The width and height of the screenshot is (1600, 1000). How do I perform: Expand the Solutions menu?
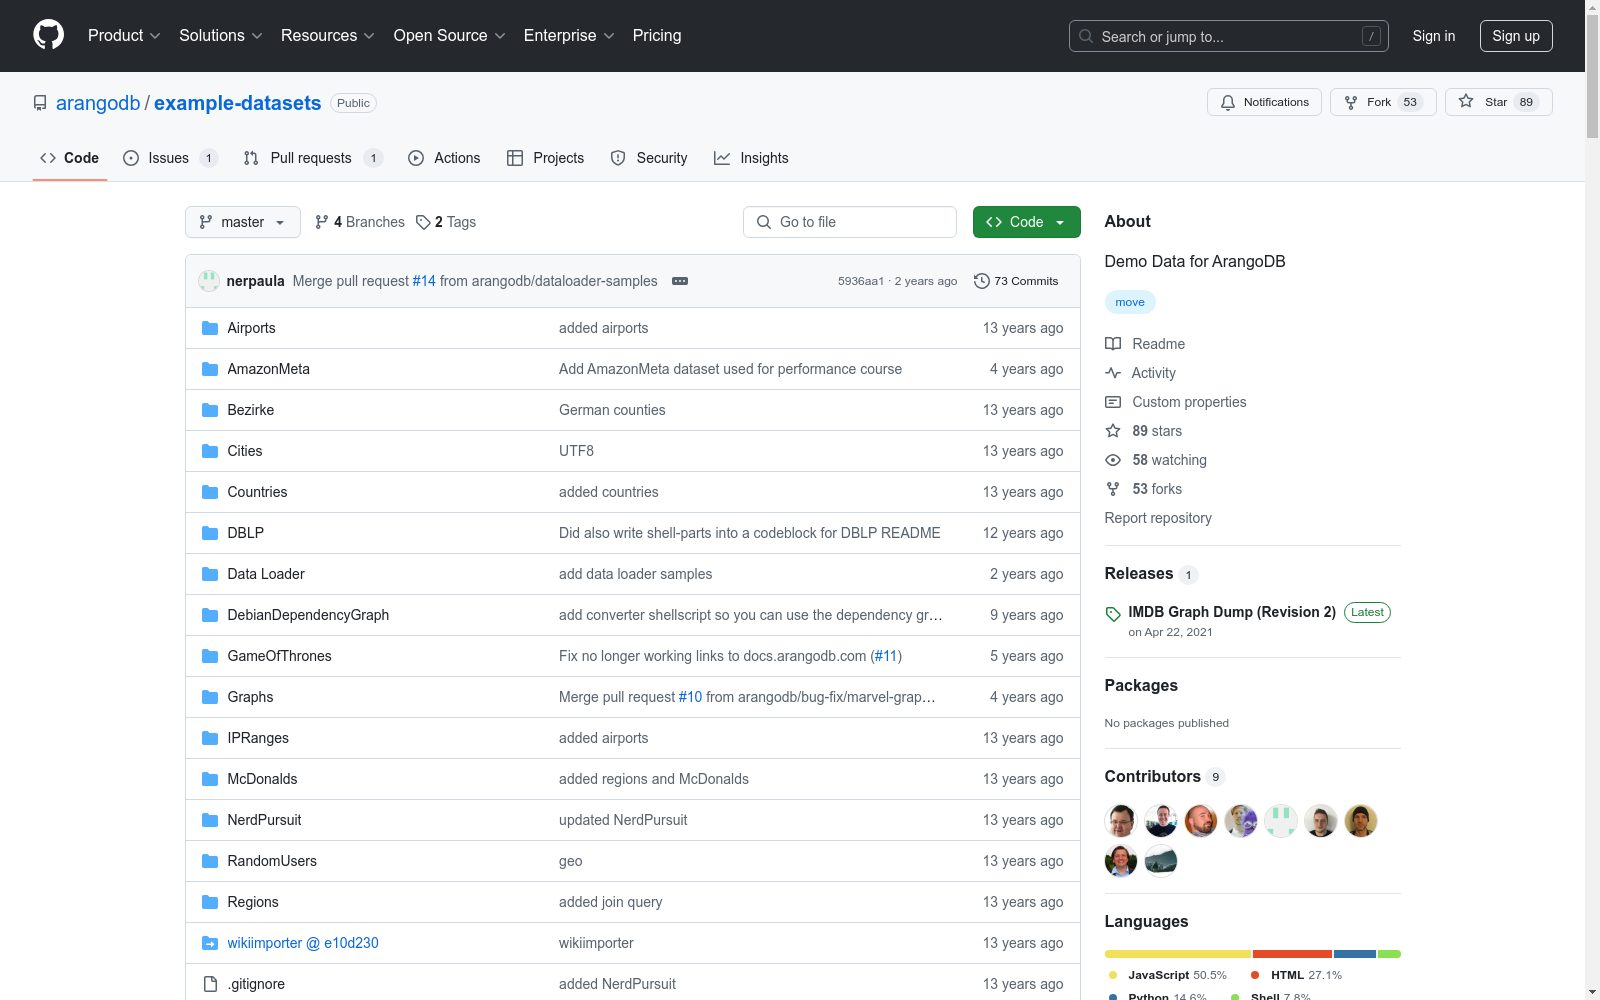pos(221,36)
